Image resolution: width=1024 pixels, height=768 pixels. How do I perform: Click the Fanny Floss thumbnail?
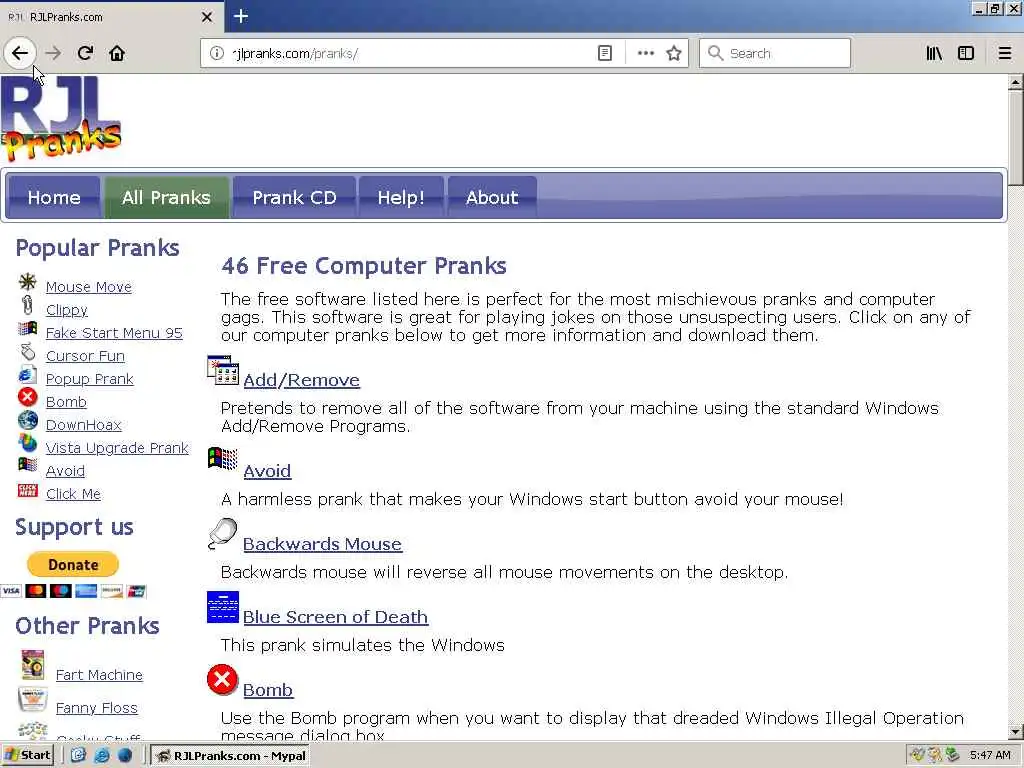pyautogui.click(x=32, y=699)
